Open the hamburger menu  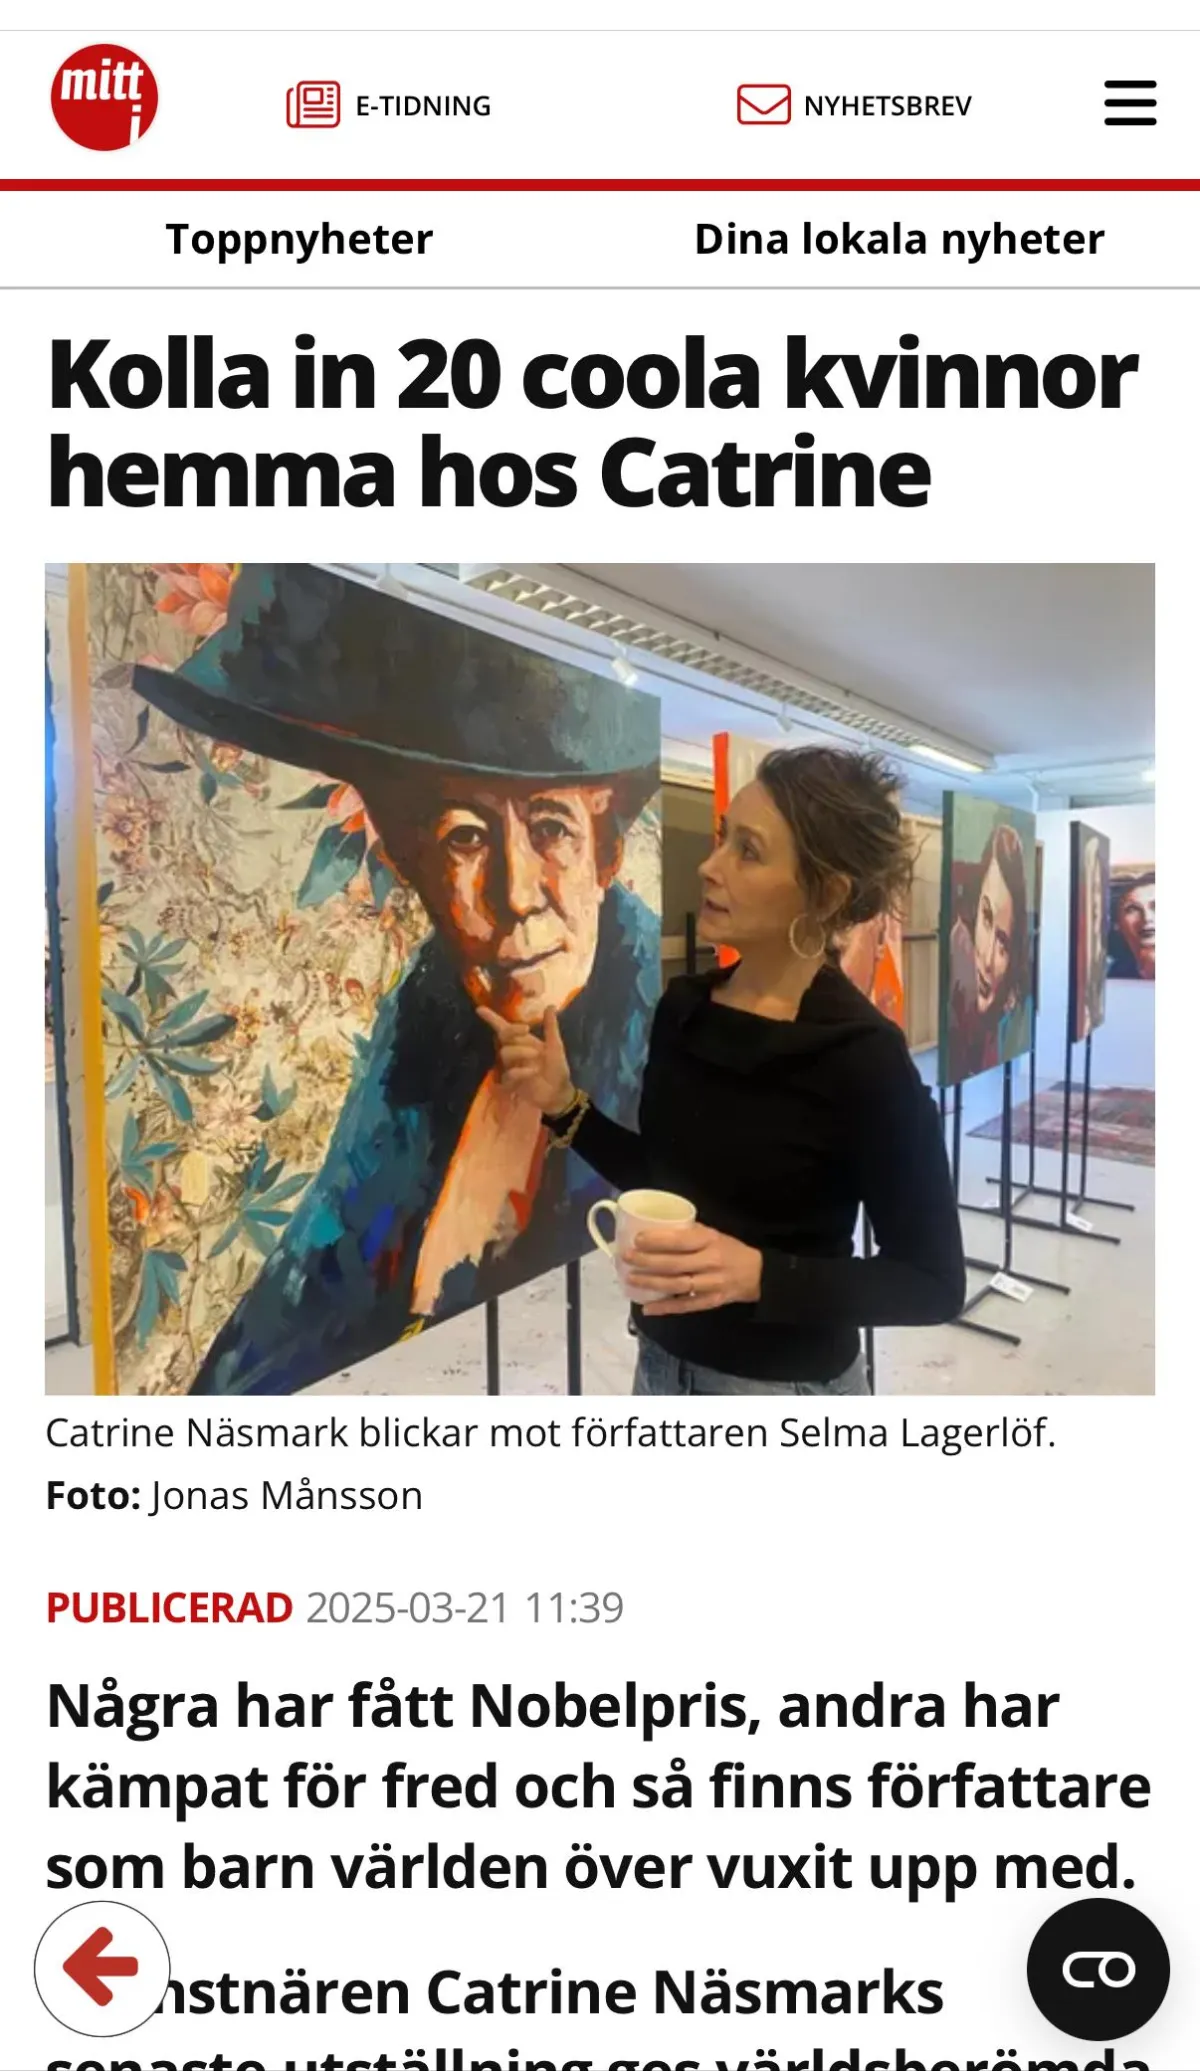click(1130, 104)
